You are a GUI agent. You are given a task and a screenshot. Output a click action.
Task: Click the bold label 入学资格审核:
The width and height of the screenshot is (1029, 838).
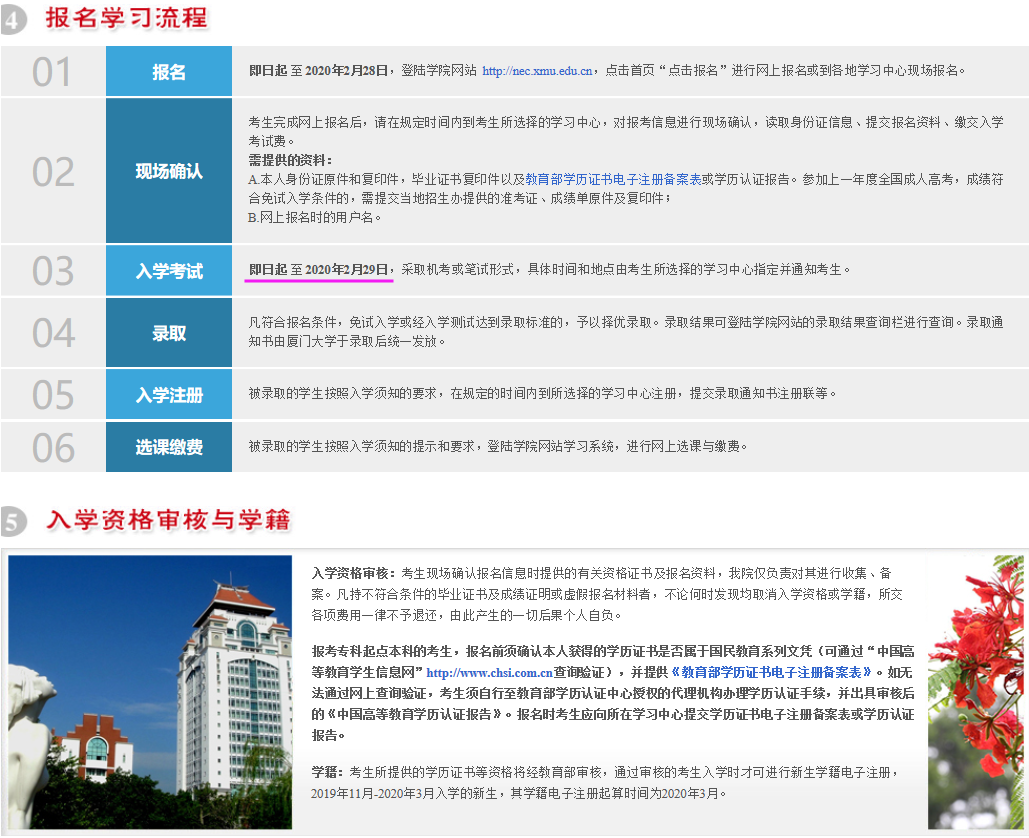click(354, 573)
